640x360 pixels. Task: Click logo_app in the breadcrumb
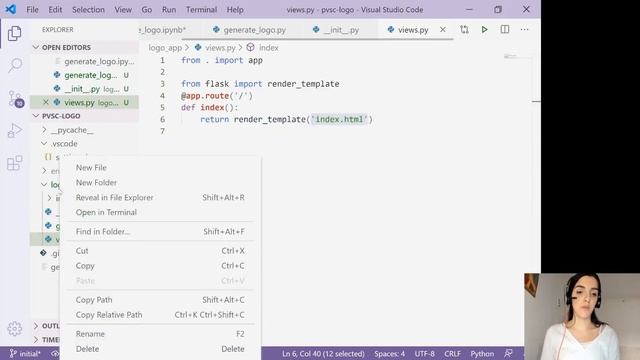click(165, 48)
